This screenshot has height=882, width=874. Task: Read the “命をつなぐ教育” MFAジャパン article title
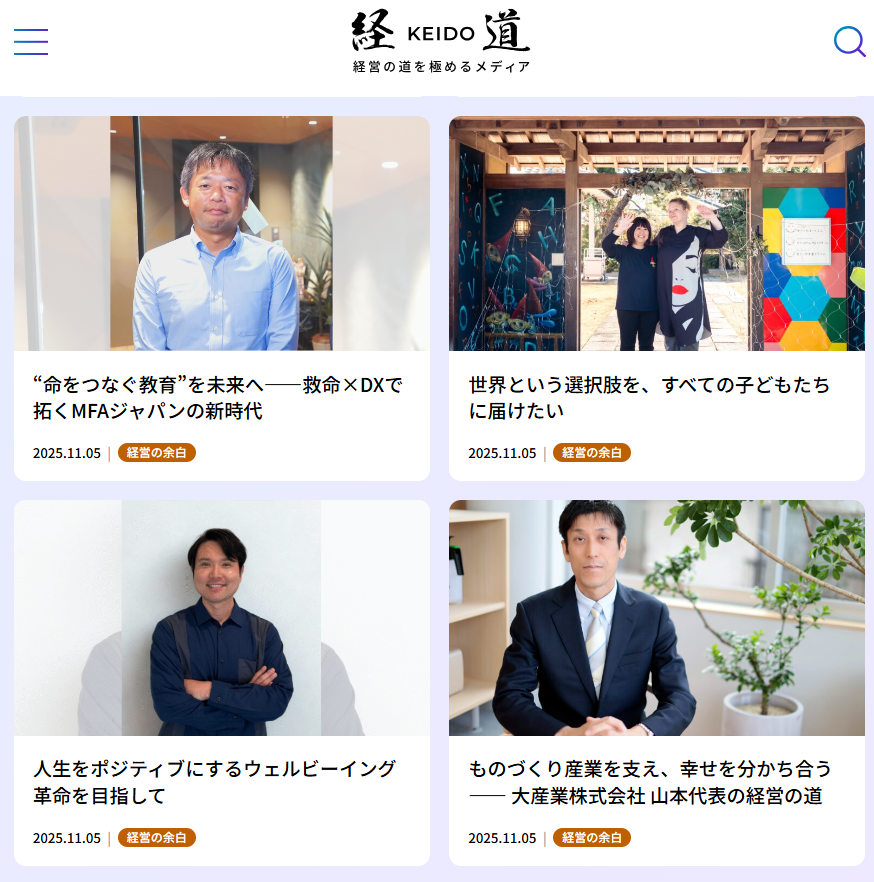coord(218,398)
